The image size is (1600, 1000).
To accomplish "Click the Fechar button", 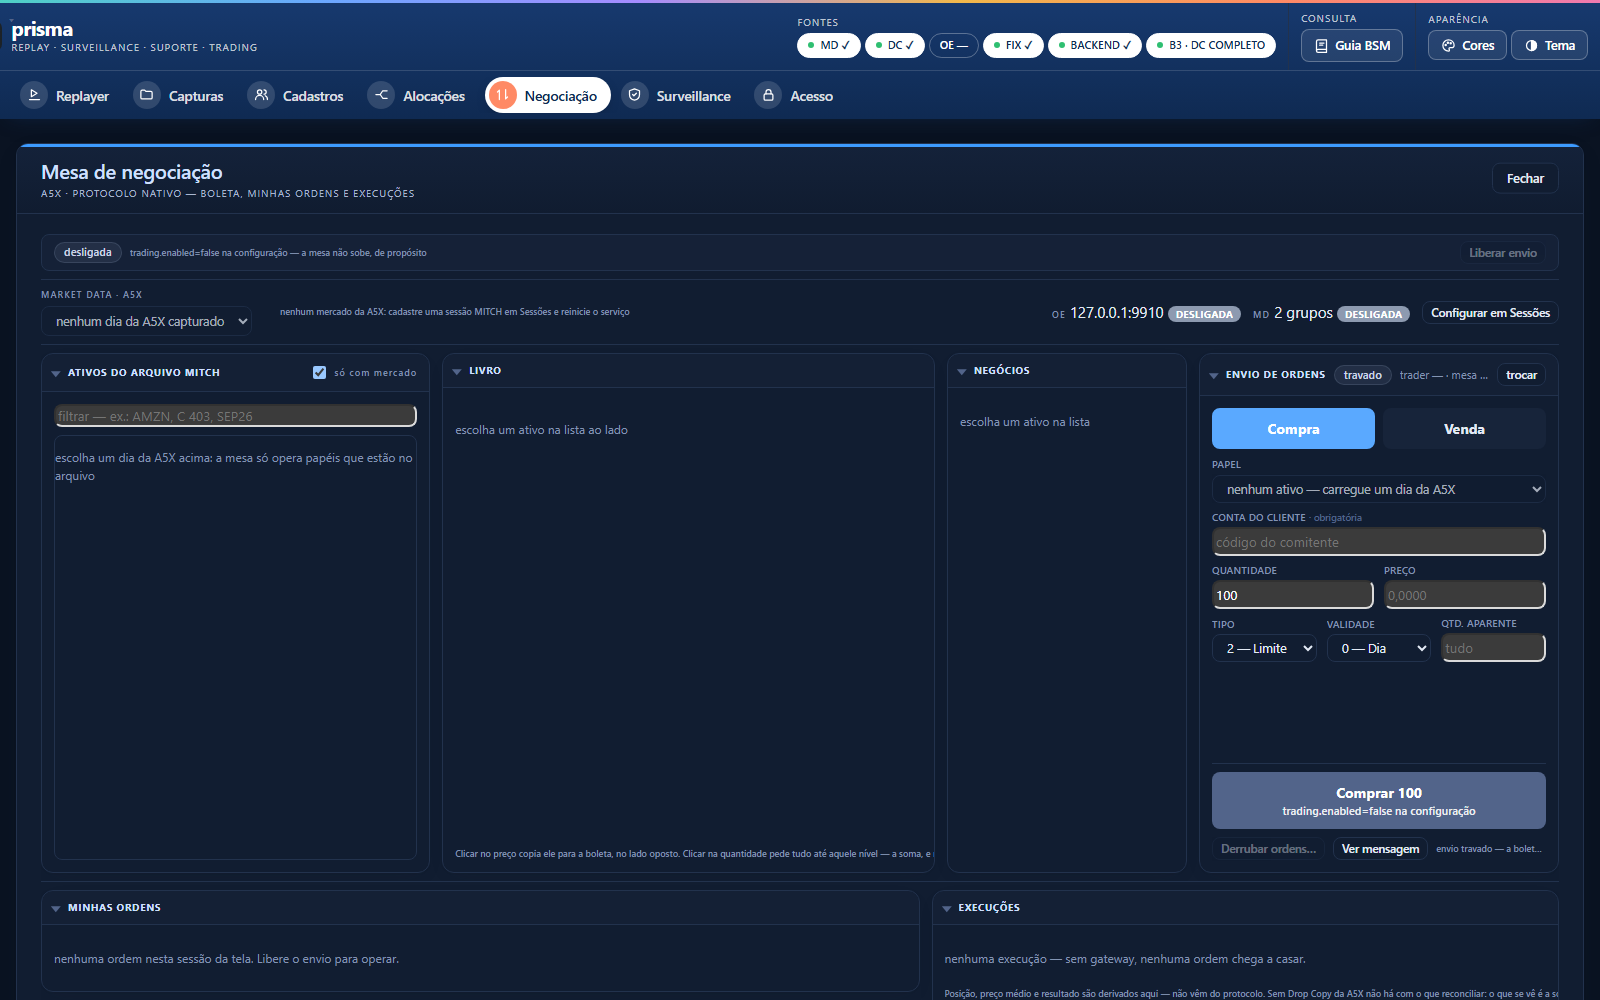I will click(1525, 178).
